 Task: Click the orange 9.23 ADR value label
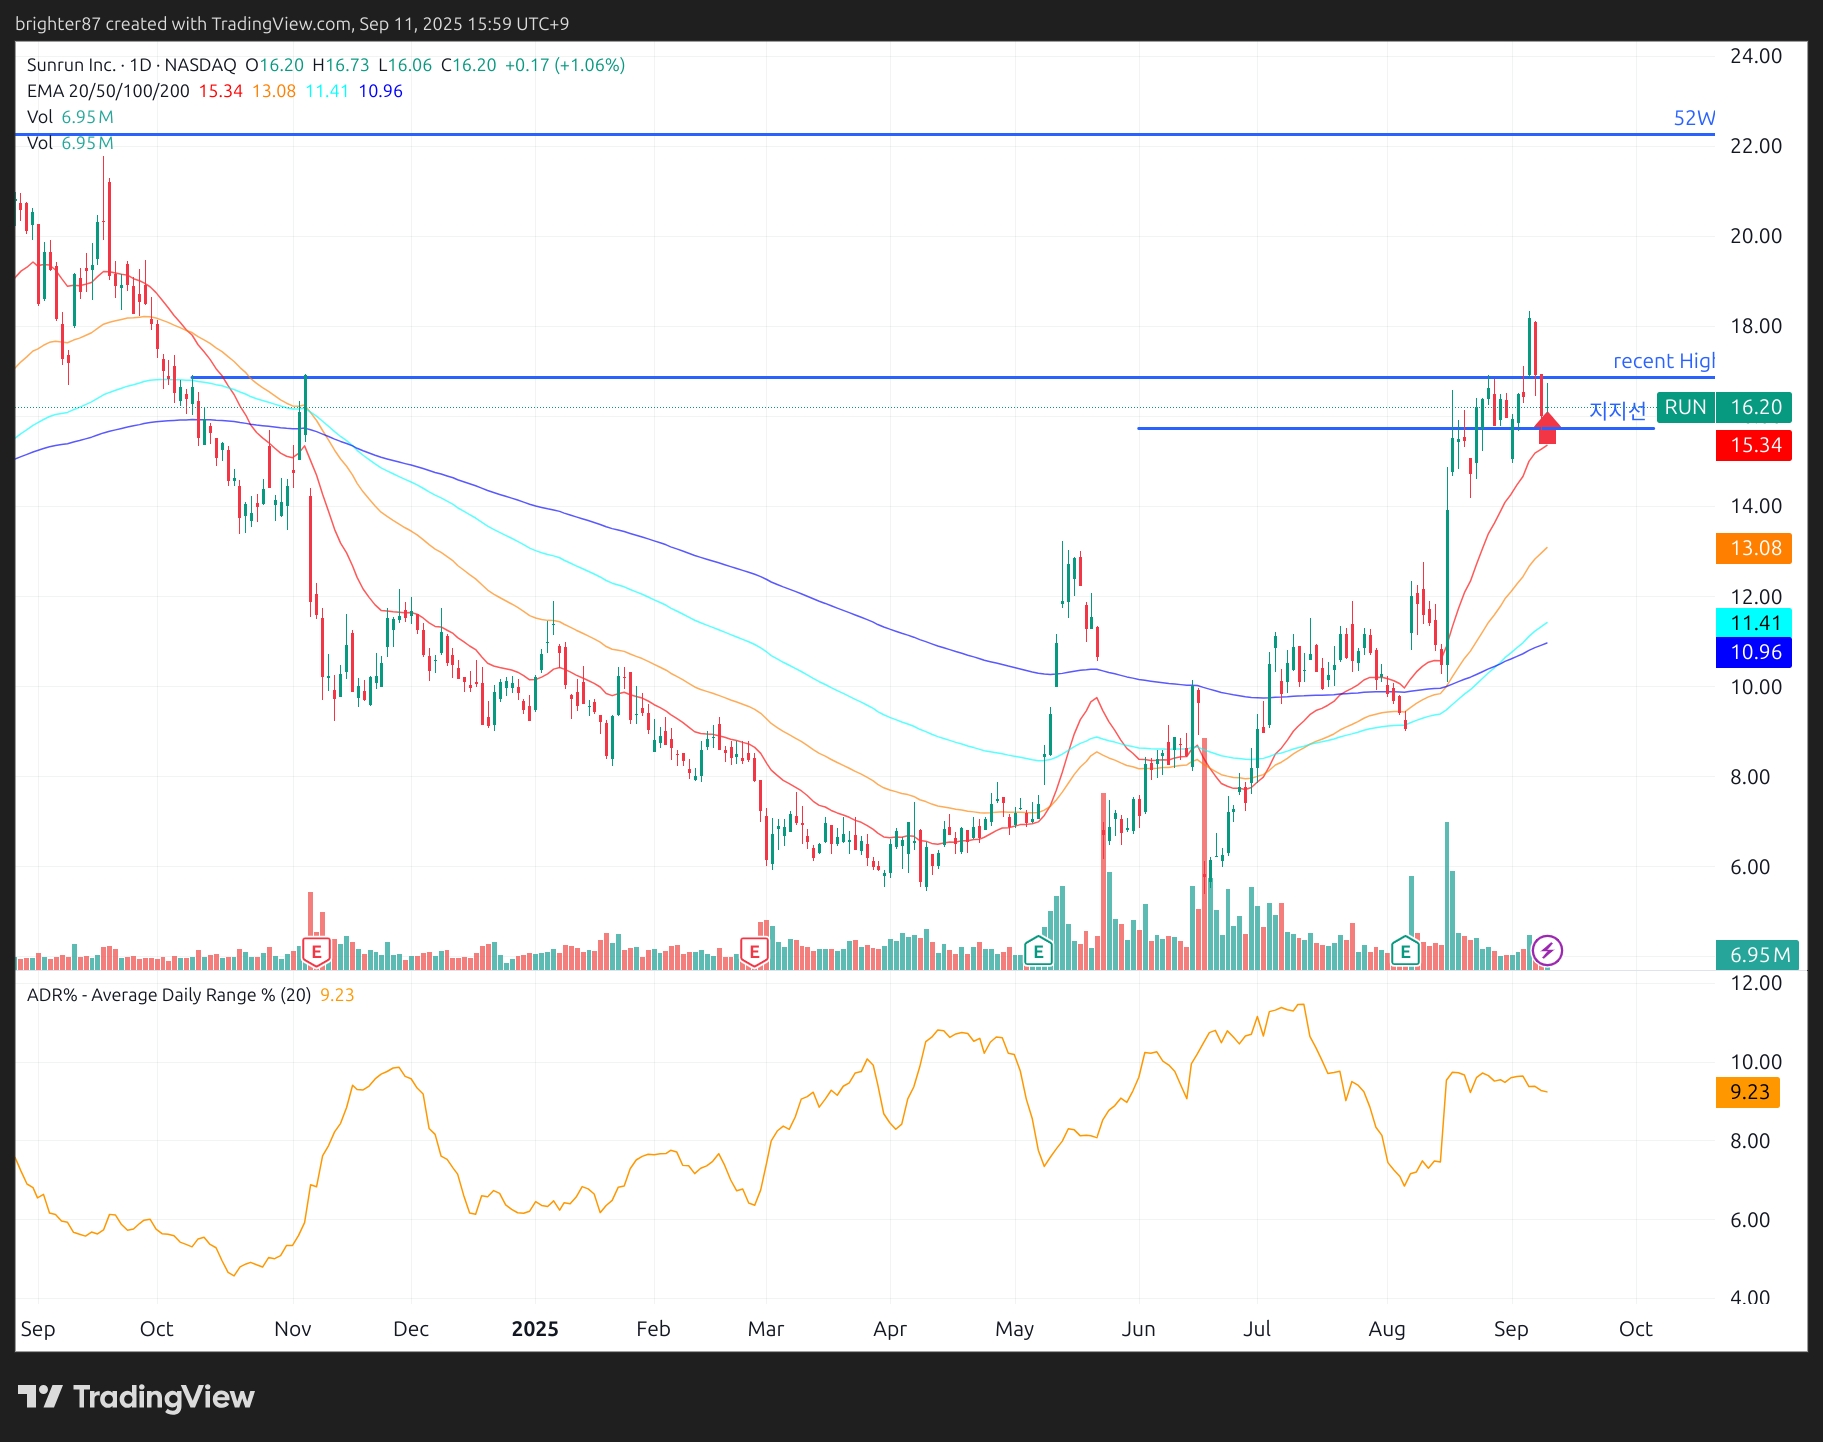pos(1748,1092)
